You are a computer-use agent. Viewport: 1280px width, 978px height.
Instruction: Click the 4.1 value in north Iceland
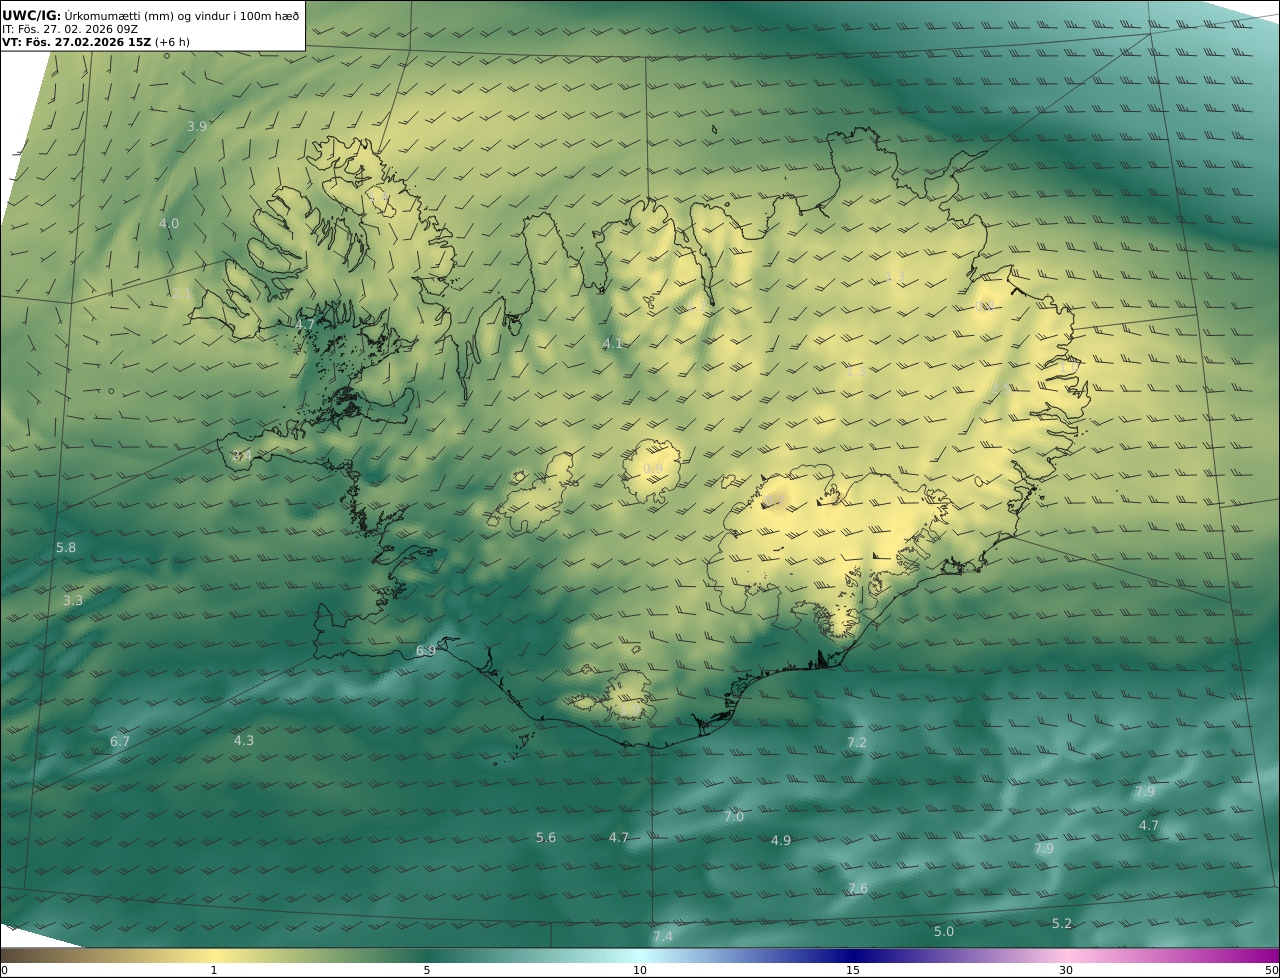click(x=612, y=343)
